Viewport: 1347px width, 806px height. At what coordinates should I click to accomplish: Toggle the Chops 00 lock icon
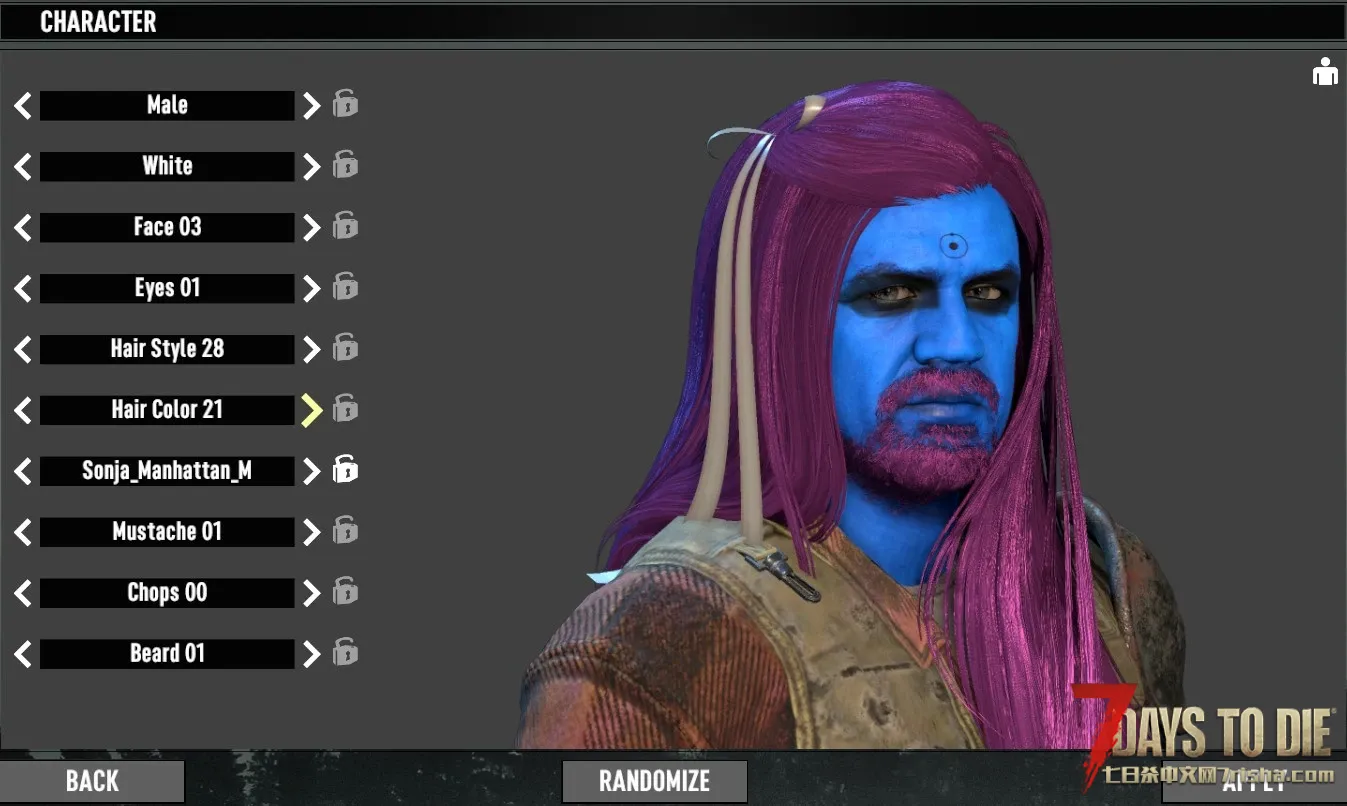[x=345, y=591]
